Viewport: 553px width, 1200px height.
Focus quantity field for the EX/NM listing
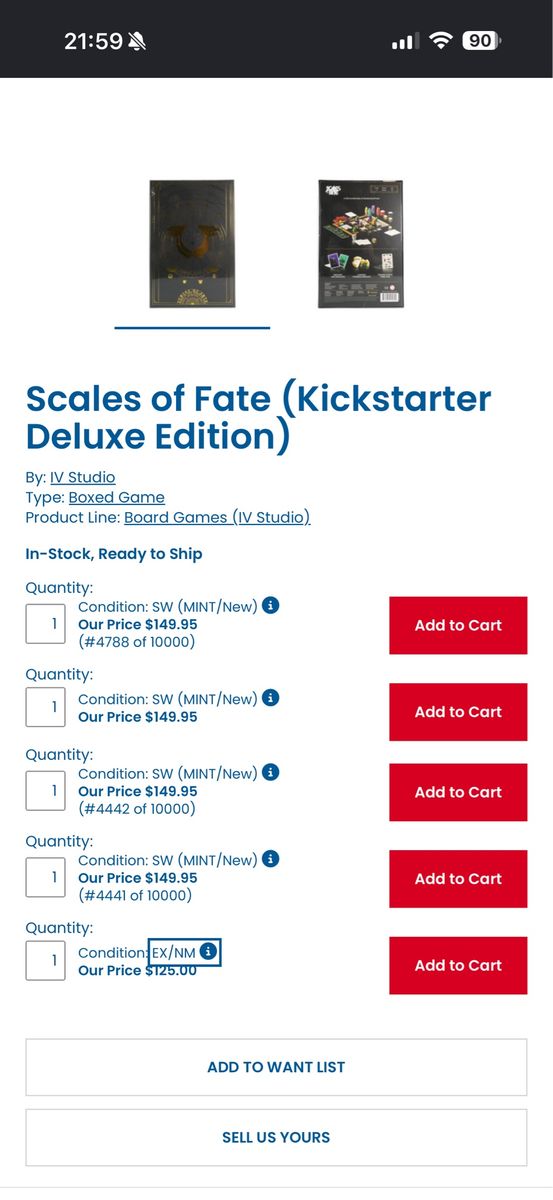point(46,961)
